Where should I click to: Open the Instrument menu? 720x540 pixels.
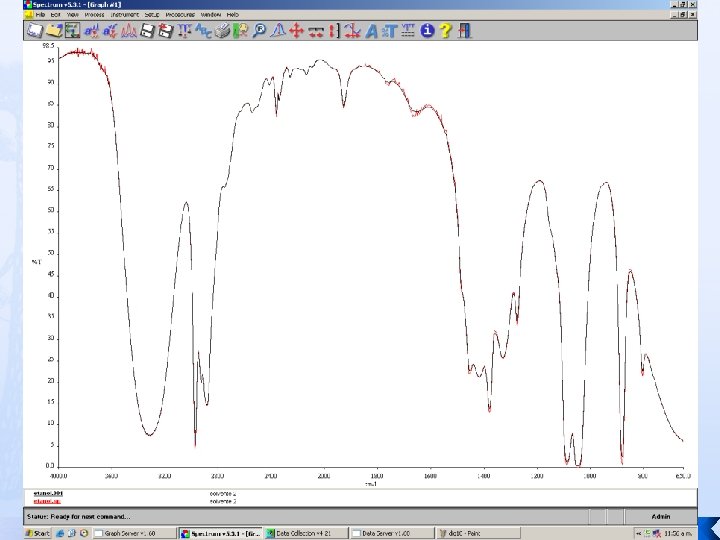point(124,15)
